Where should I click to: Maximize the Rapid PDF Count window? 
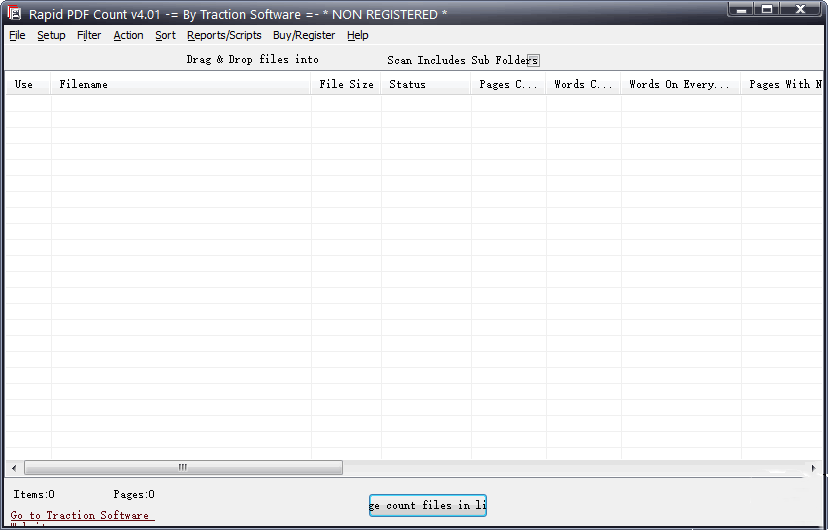click(x=767, y=9)
